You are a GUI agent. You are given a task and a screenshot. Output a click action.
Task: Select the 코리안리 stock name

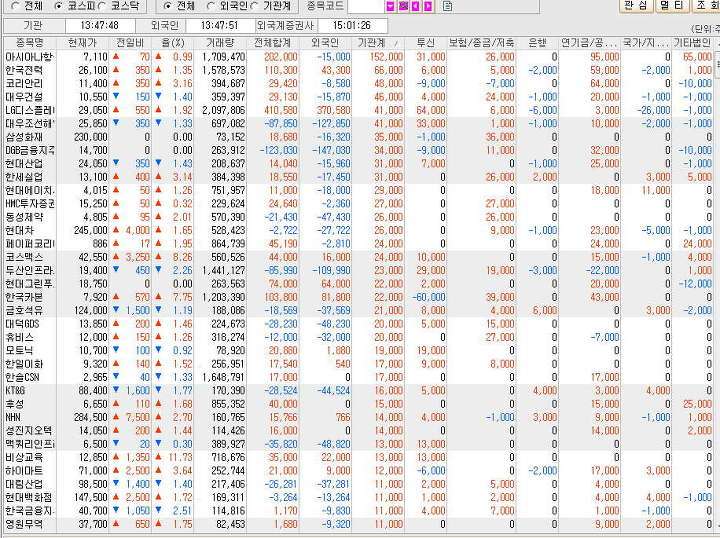pyautogui.click(x=24, y=84)
